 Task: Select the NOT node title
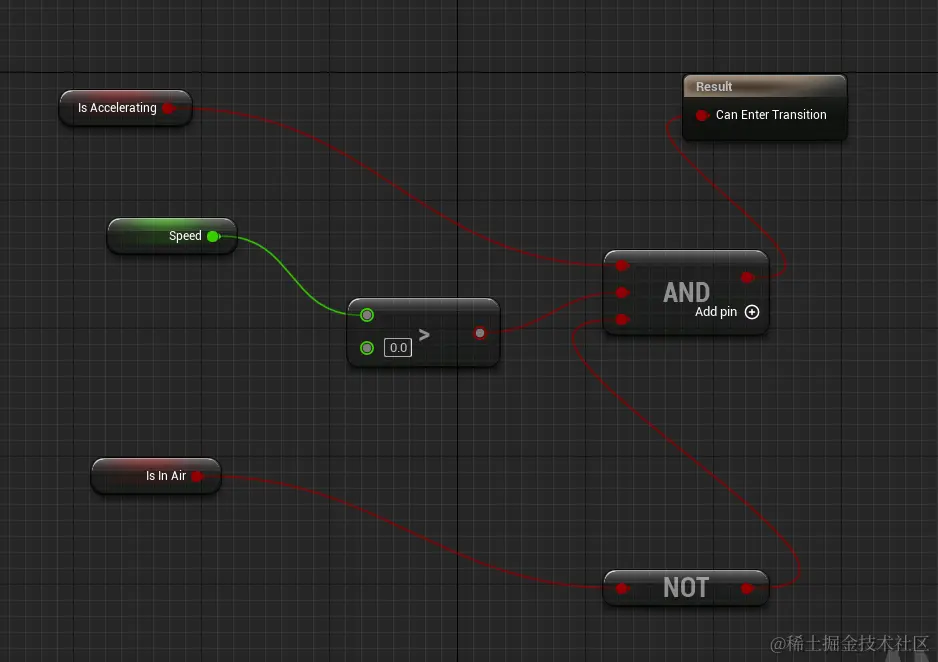pos(686,588)
